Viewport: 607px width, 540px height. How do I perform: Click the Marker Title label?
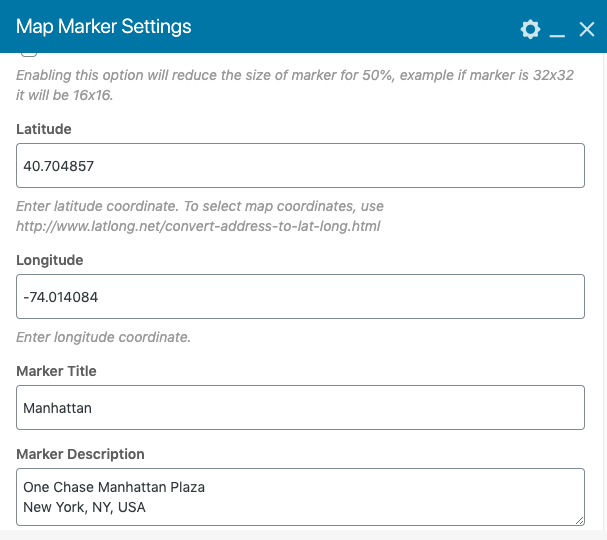56,371
